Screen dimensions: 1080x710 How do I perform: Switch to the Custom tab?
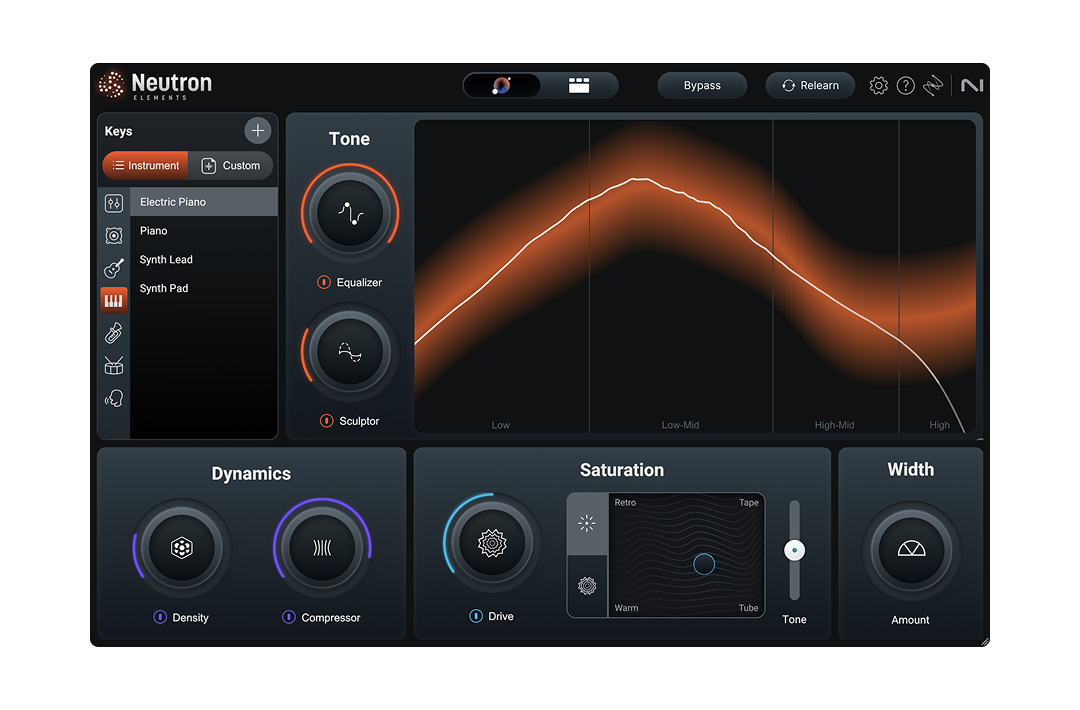[232, 166]
